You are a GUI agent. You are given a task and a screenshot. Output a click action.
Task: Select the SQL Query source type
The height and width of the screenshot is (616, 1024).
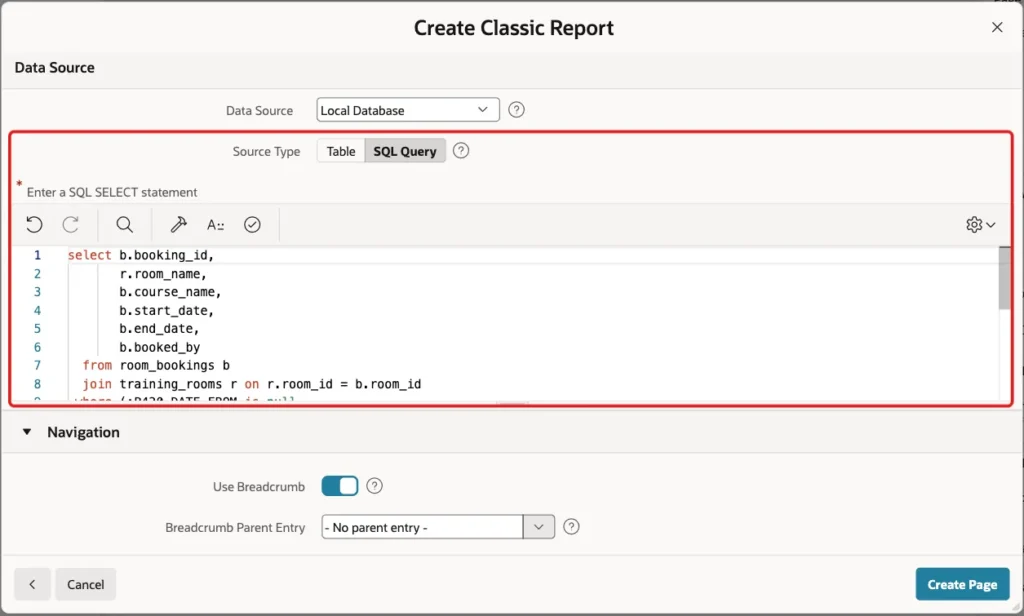(405, 151)
